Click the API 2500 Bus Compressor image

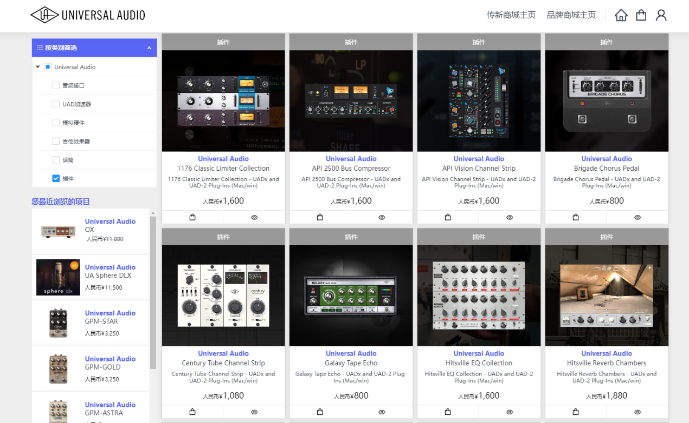tap(351, 101)
